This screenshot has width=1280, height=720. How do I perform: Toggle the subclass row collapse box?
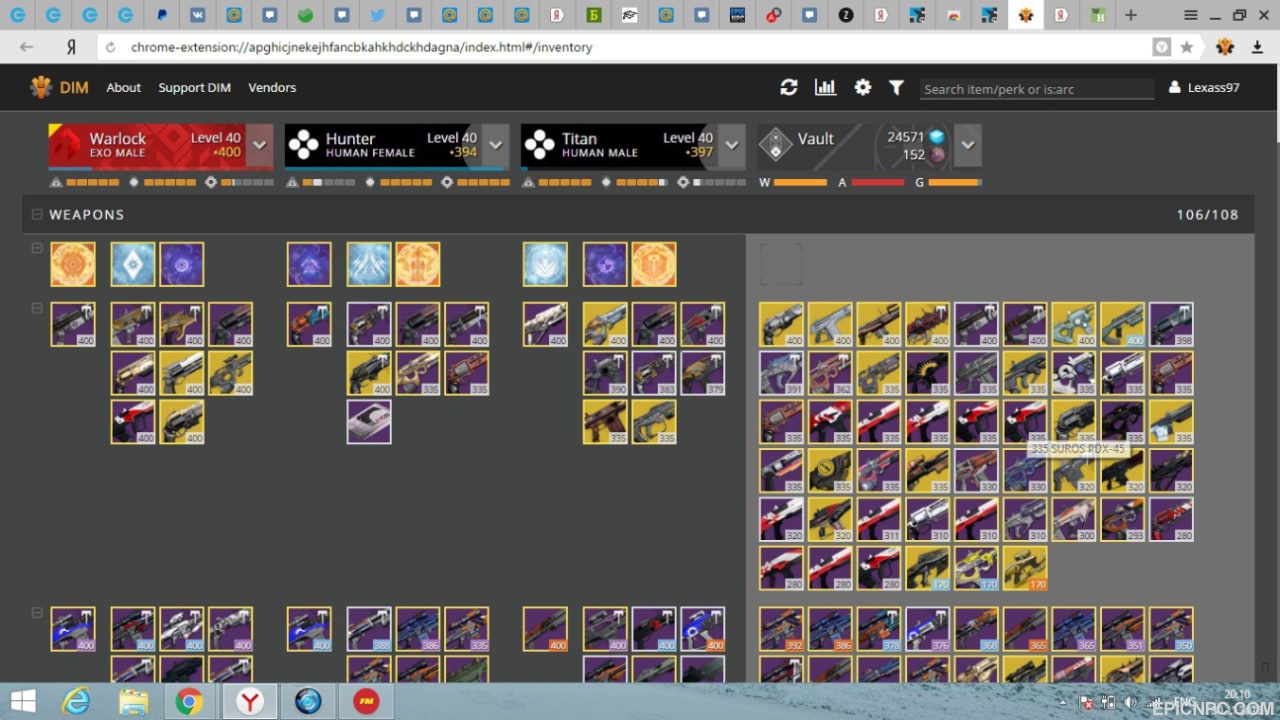[x=37, y=248]
